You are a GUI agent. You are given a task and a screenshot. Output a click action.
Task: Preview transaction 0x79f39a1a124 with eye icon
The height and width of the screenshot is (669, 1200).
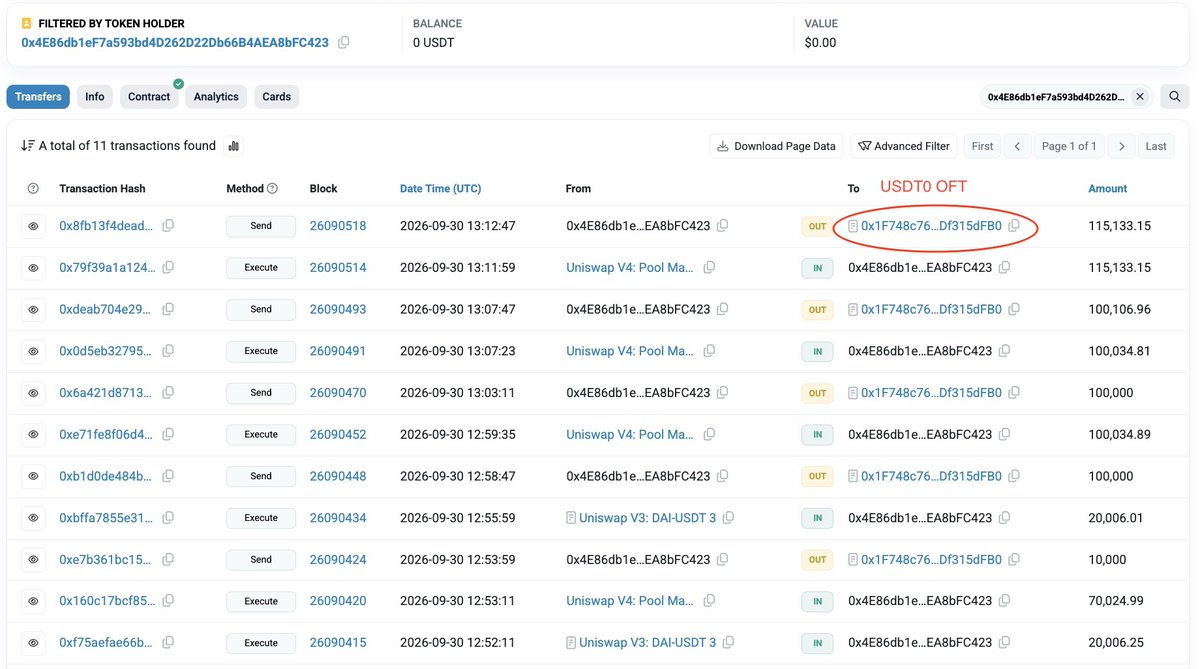point(33,268)
